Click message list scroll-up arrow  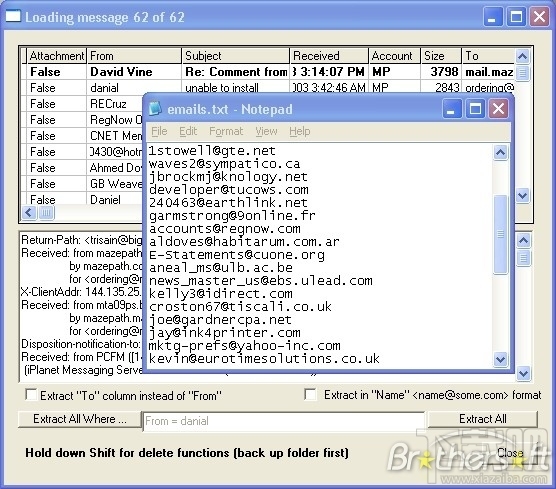coord(523,56)
